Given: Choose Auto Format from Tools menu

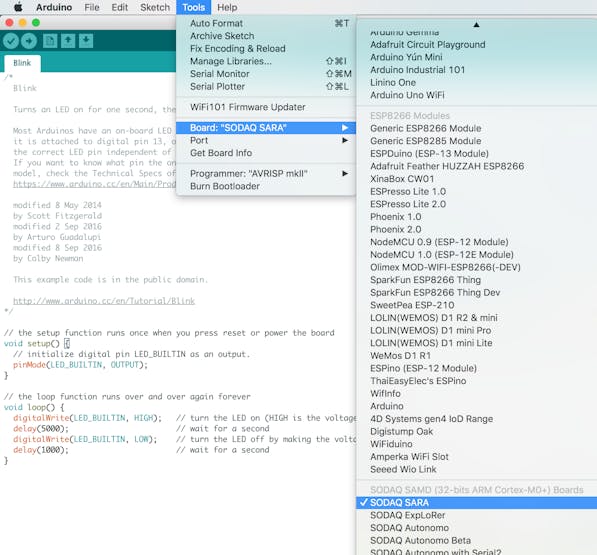Looking at the screenshot, I should [x=266, y=23].
